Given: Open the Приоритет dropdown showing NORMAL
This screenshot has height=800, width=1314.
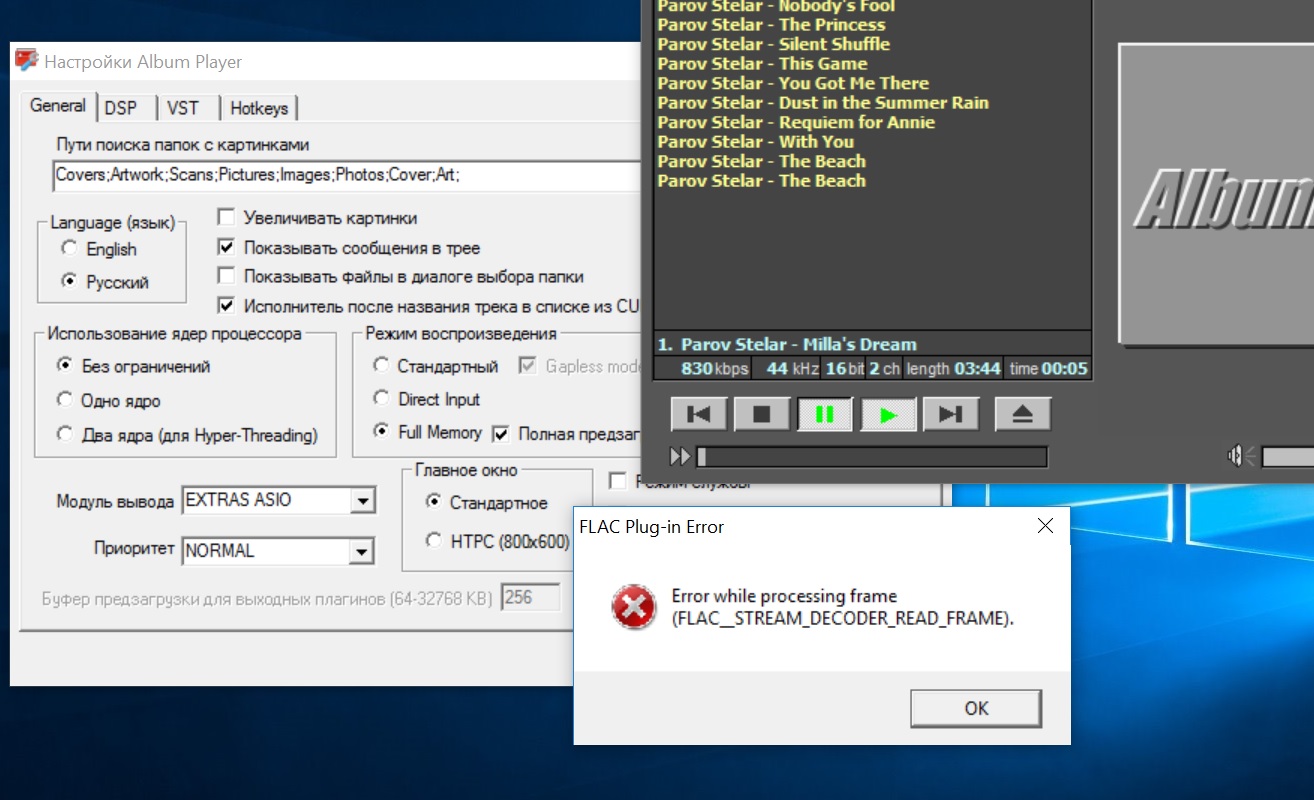Looking at the screenshot, I should pyautogui.click(x=279, y=550).
